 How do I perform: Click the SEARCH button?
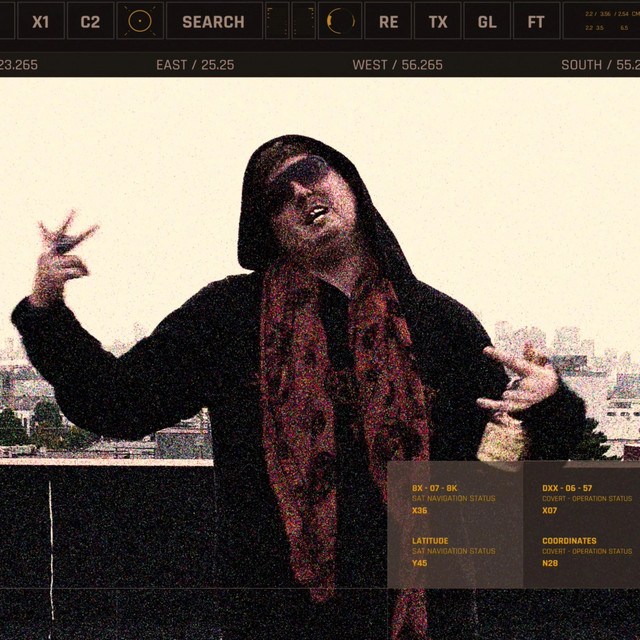tap(213, 21)
